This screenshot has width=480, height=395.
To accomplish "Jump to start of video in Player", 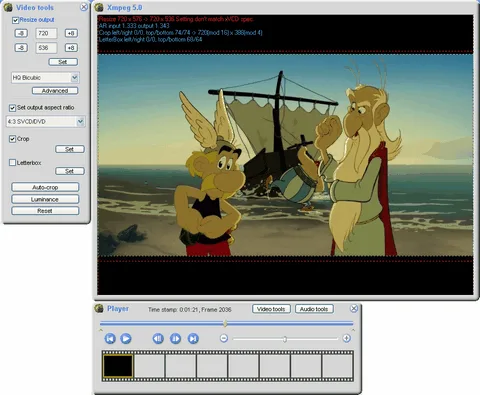I will click(110, 338).
